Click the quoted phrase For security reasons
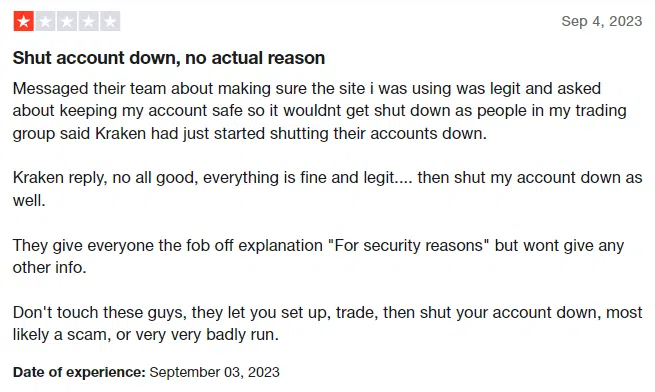 coord(409,245)
